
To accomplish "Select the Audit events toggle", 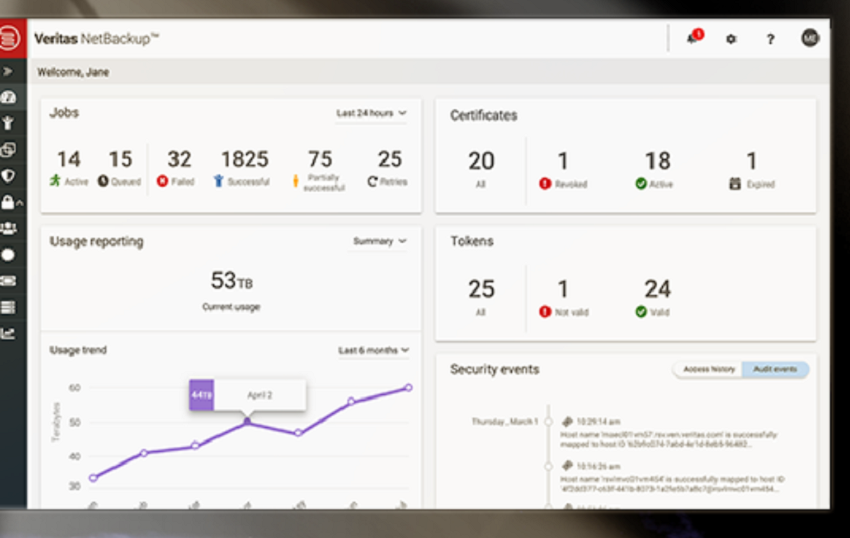I will click(775, 369).
